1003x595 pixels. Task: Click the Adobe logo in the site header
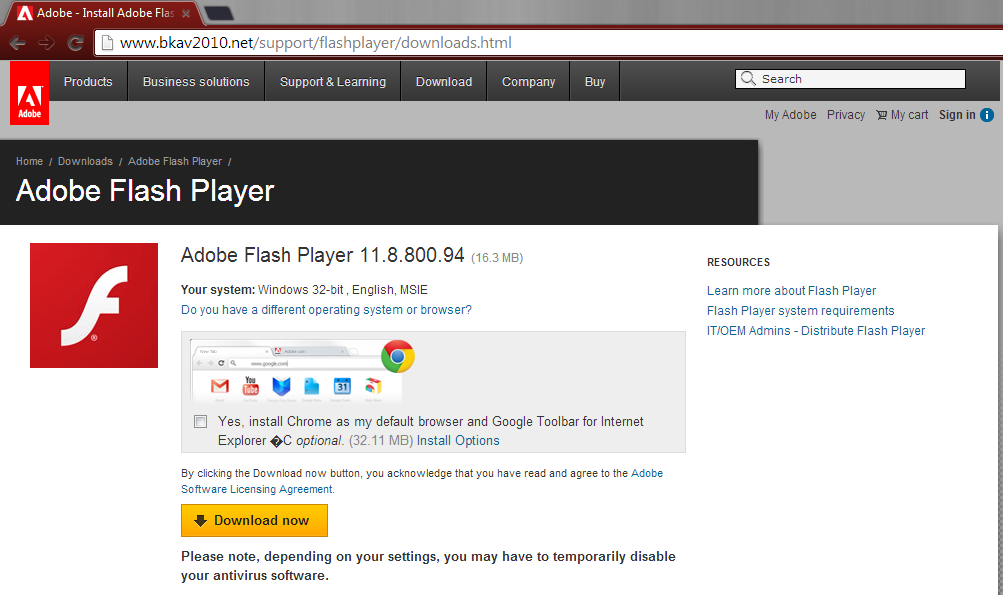(x=29, y=93)
